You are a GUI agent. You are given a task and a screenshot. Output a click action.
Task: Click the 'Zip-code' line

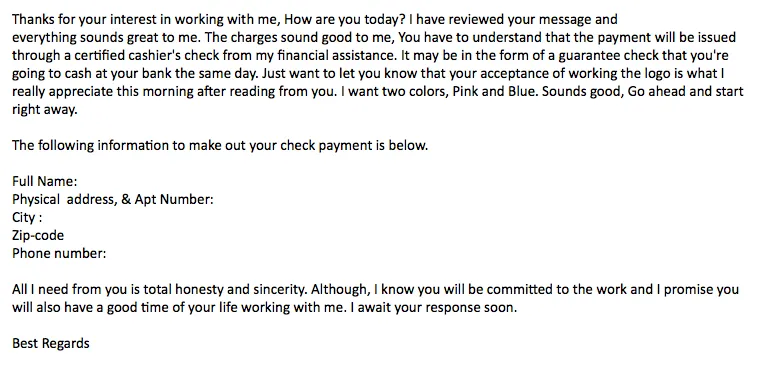coord(38,236)
